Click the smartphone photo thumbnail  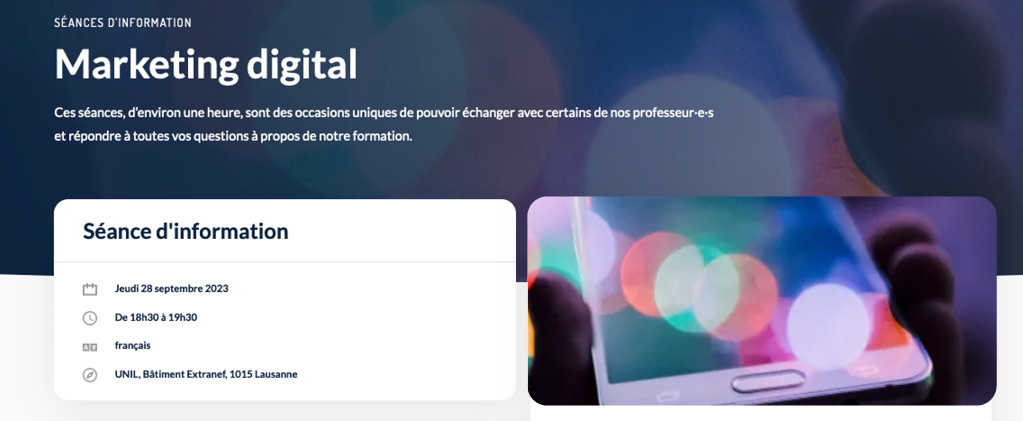click(x=762, y=301)
